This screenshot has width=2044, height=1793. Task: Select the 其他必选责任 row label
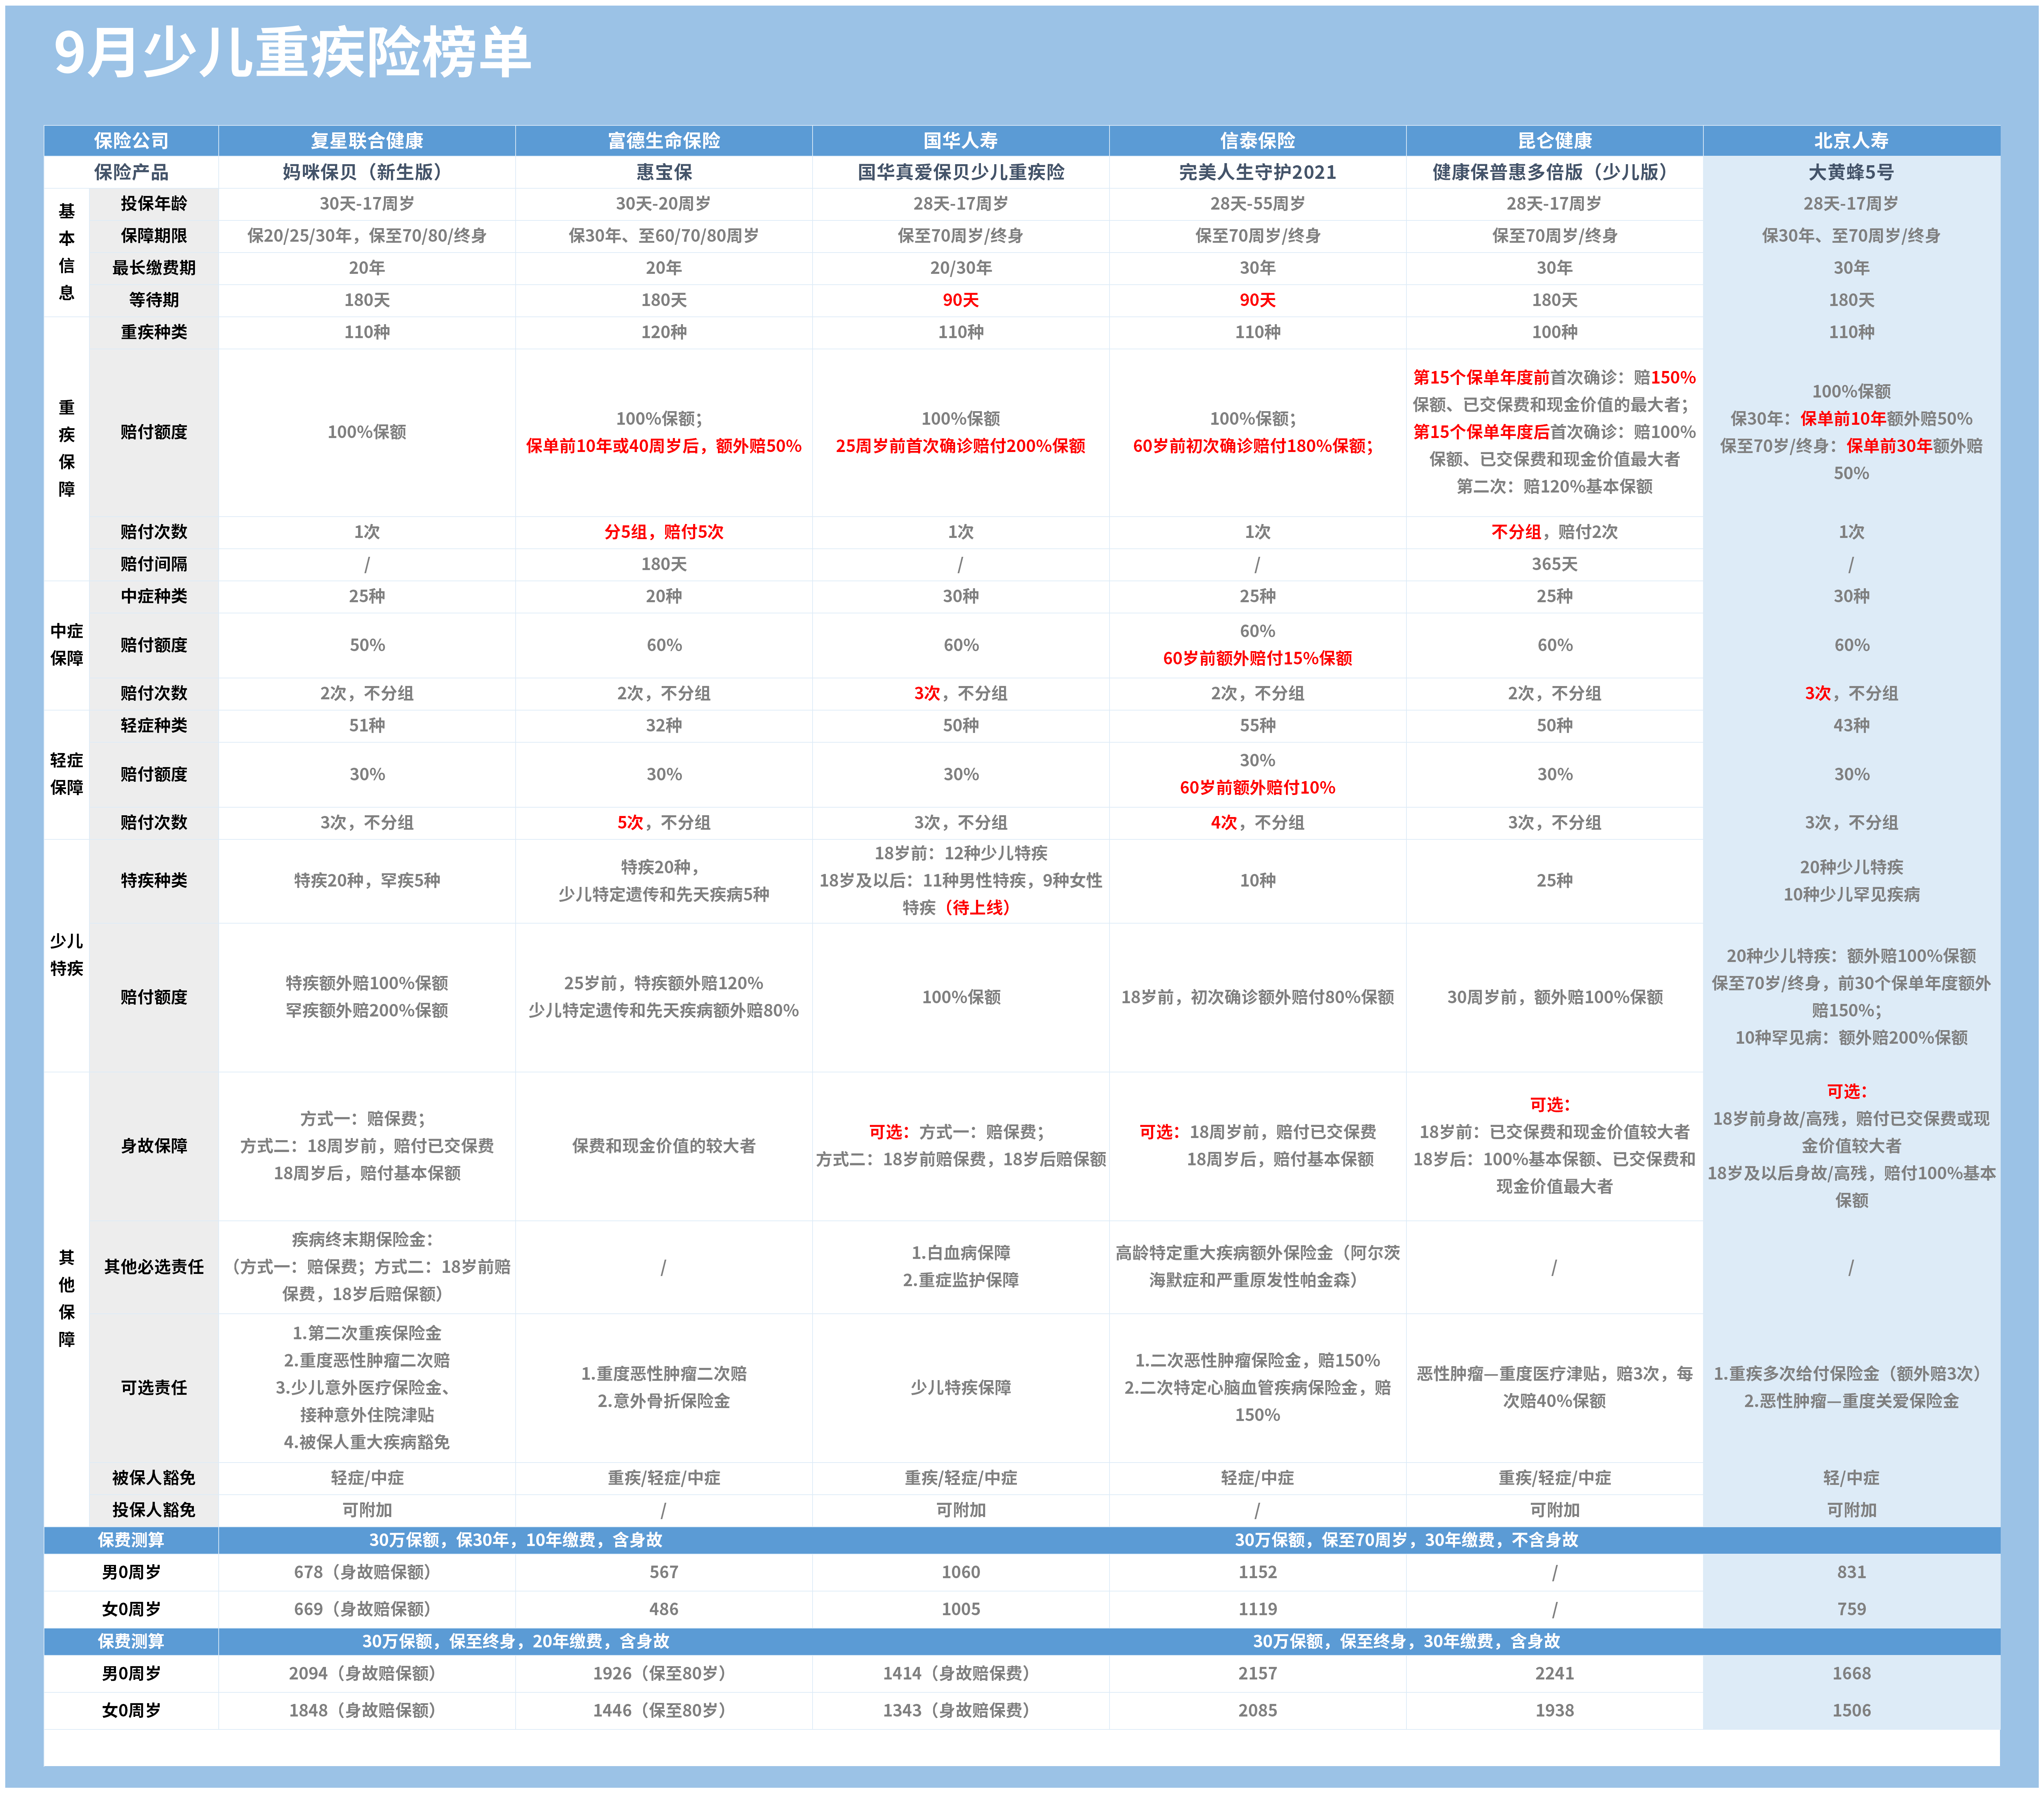[x=154, y=1267]
